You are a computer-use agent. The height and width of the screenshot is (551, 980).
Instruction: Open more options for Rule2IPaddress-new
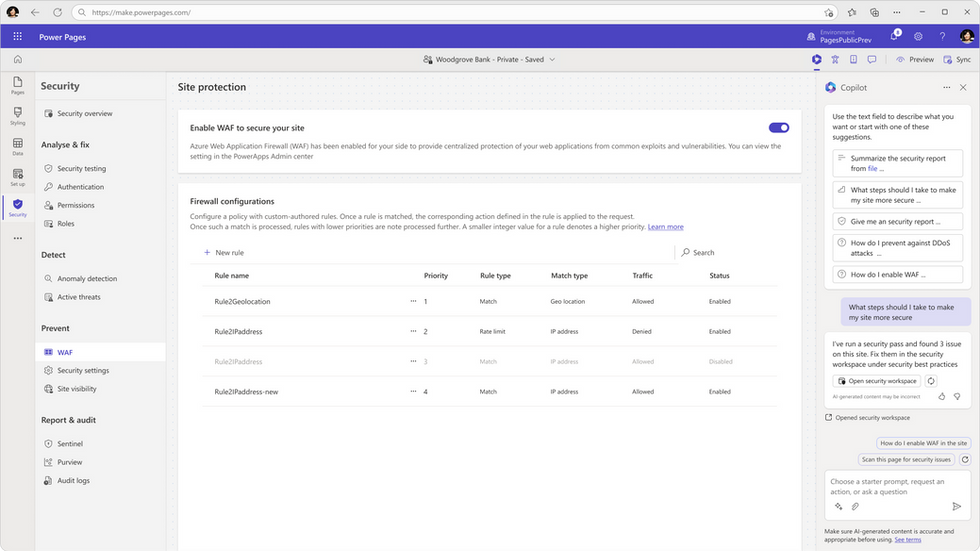coord(413,392)
